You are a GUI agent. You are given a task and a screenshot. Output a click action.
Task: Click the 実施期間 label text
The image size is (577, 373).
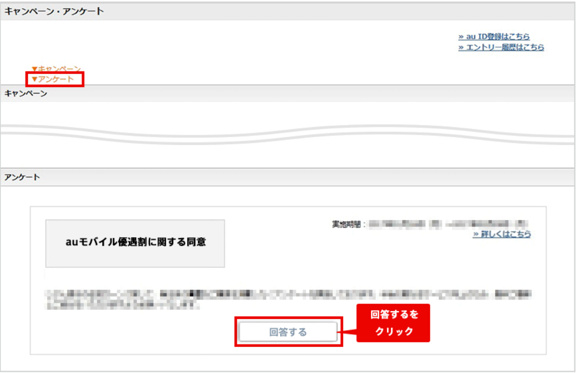tap(346, 224)
